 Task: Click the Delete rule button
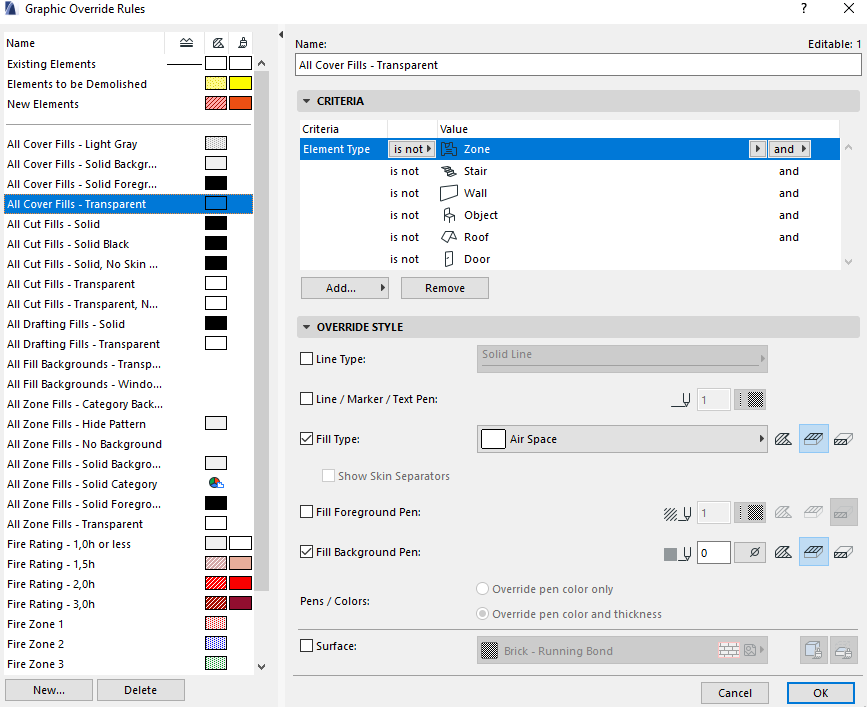tap(140, 690)
